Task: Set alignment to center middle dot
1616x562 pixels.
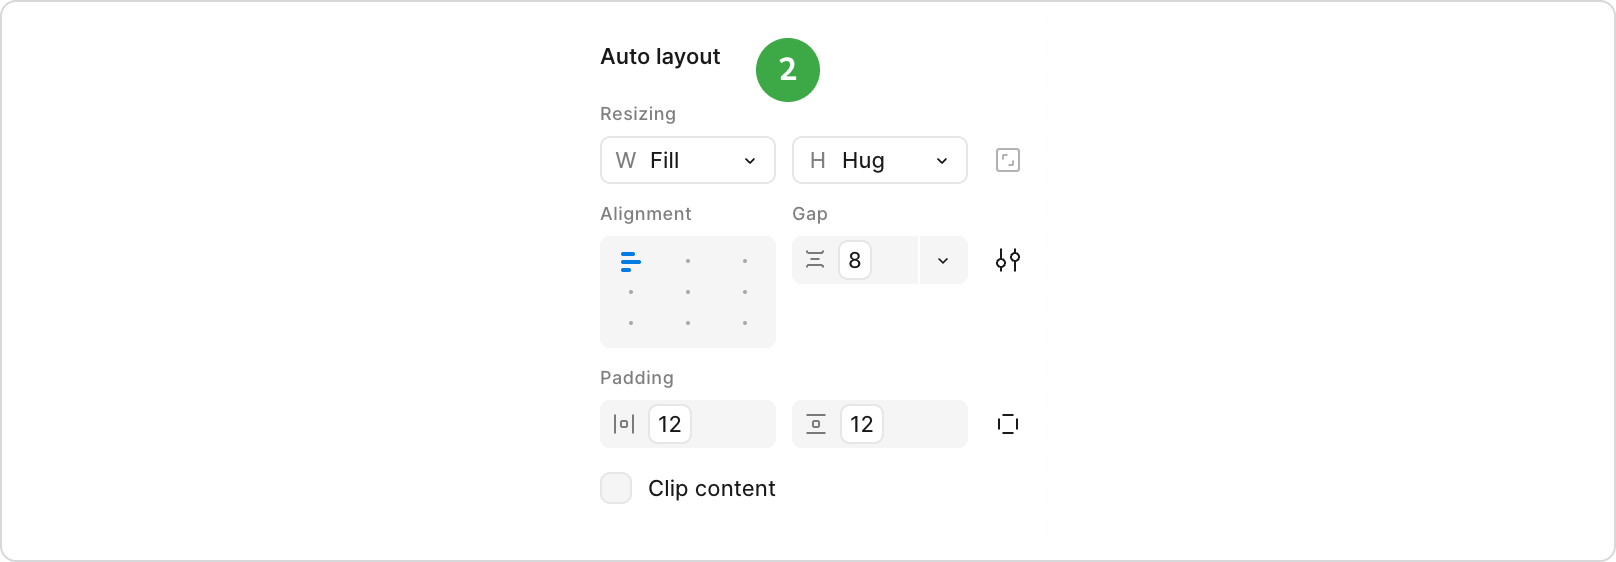Action: click(x=688, y=292)
